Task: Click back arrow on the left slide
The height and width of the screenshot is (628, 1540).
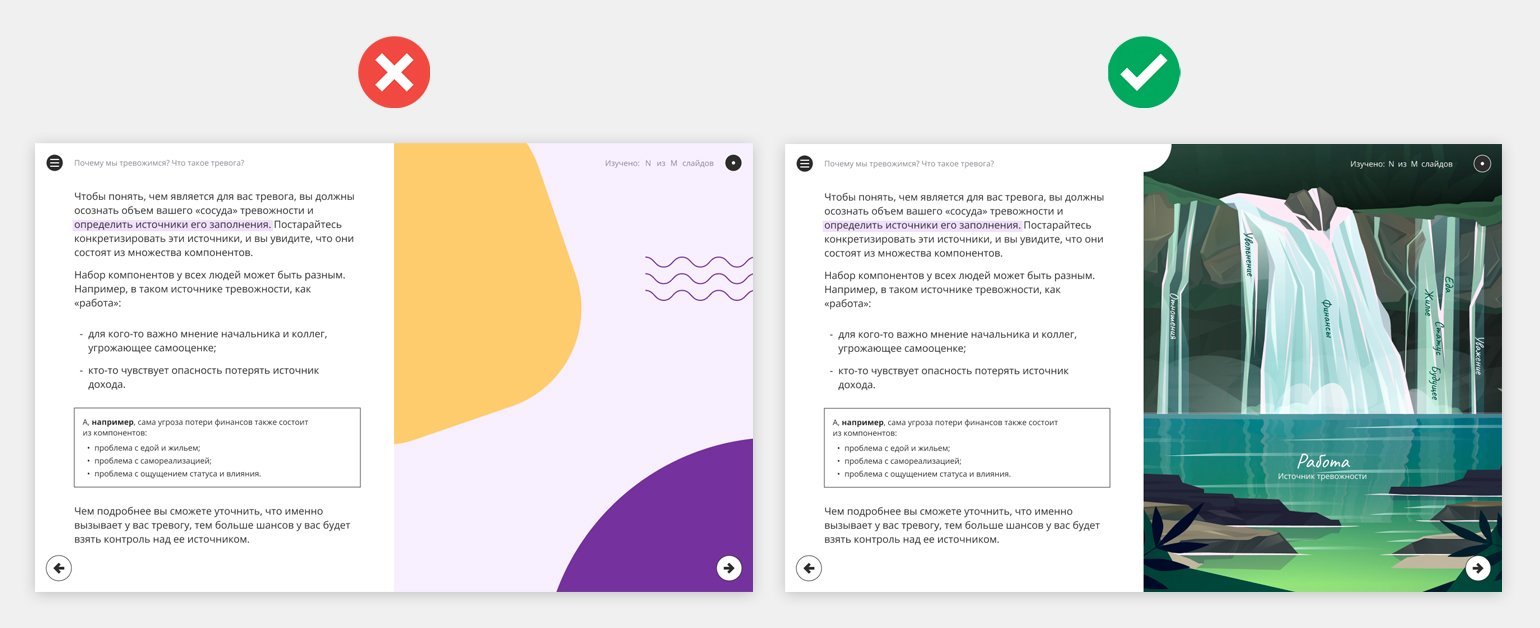Action: click(x=59, y=568)
